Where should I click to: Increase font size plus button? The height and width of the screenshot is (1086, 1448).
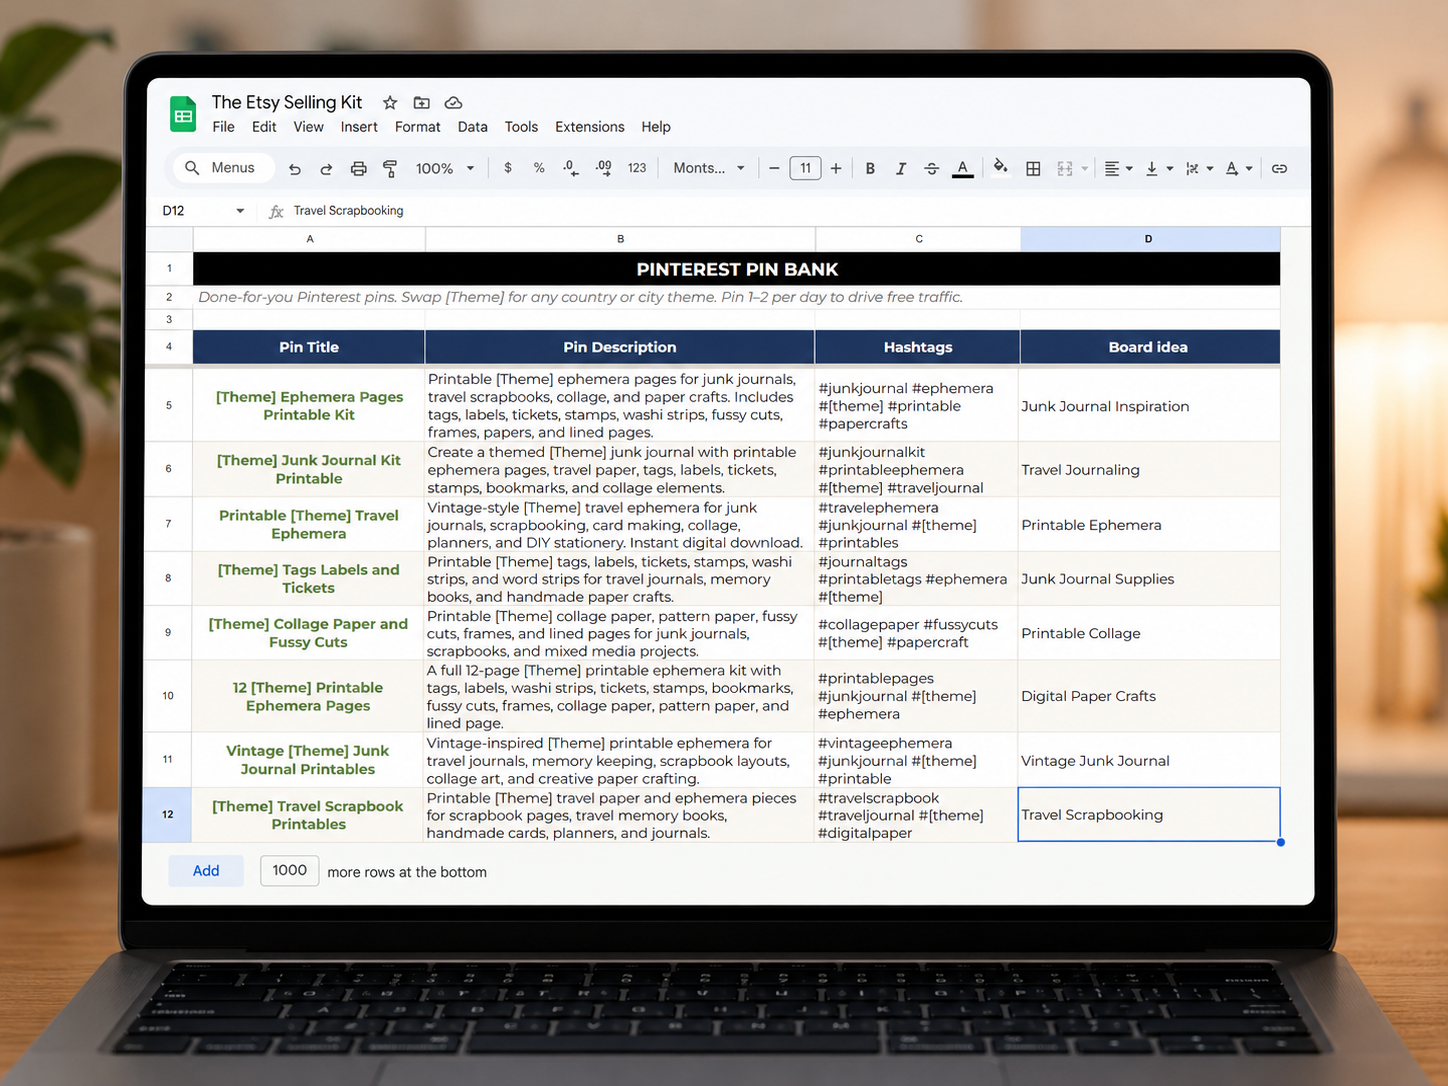(x=836, y=168)
